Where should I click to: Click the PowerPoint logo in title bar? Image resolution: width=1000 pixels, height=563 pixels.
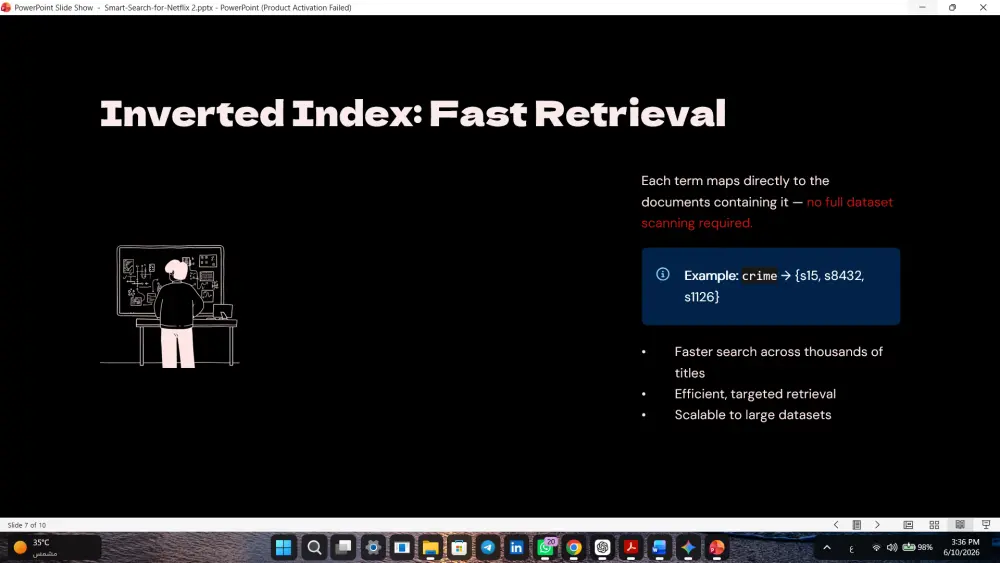[6, 8]
